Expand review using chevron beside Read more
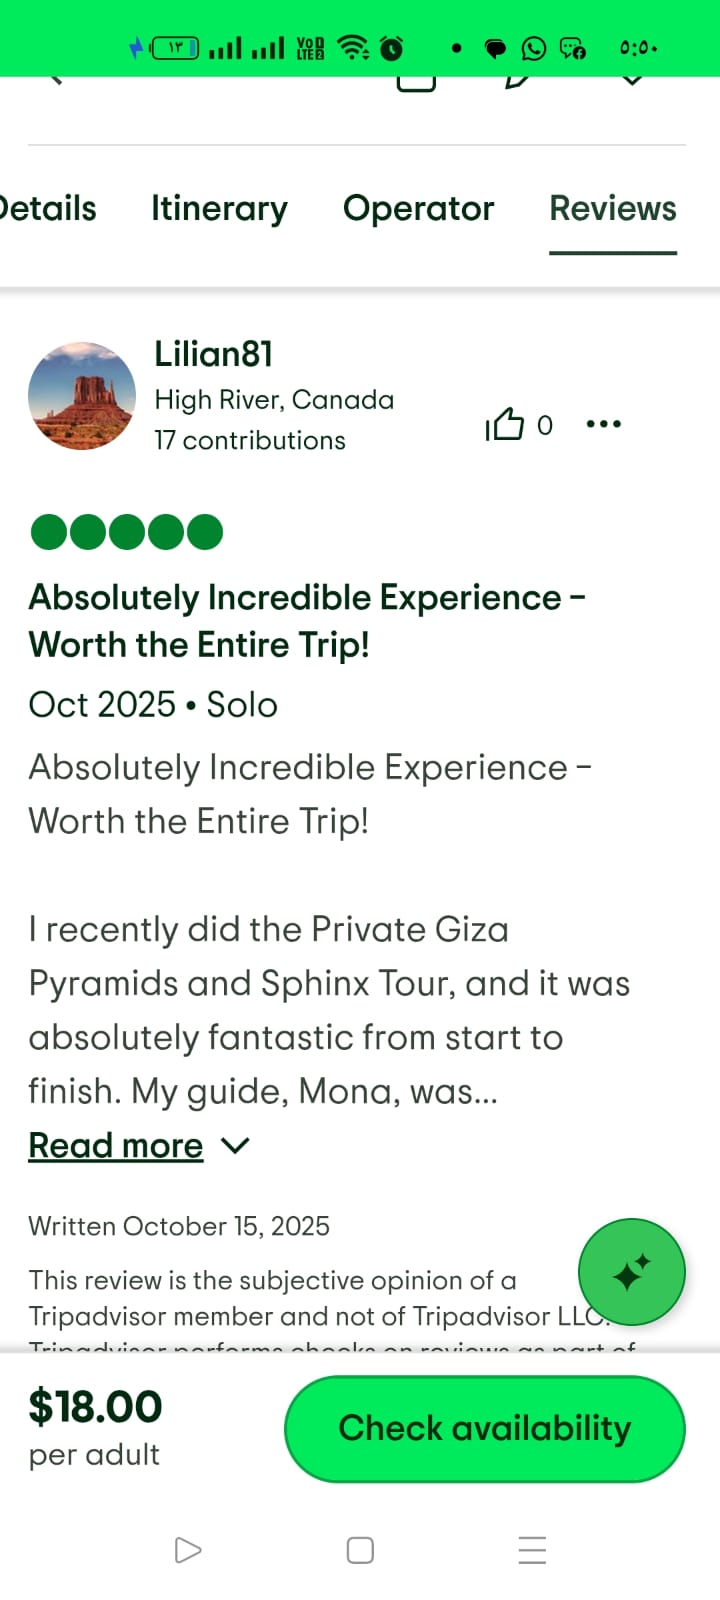The width and height of the screenshot is (720, 1600). pyautogui.click(x=235, y=1145)
